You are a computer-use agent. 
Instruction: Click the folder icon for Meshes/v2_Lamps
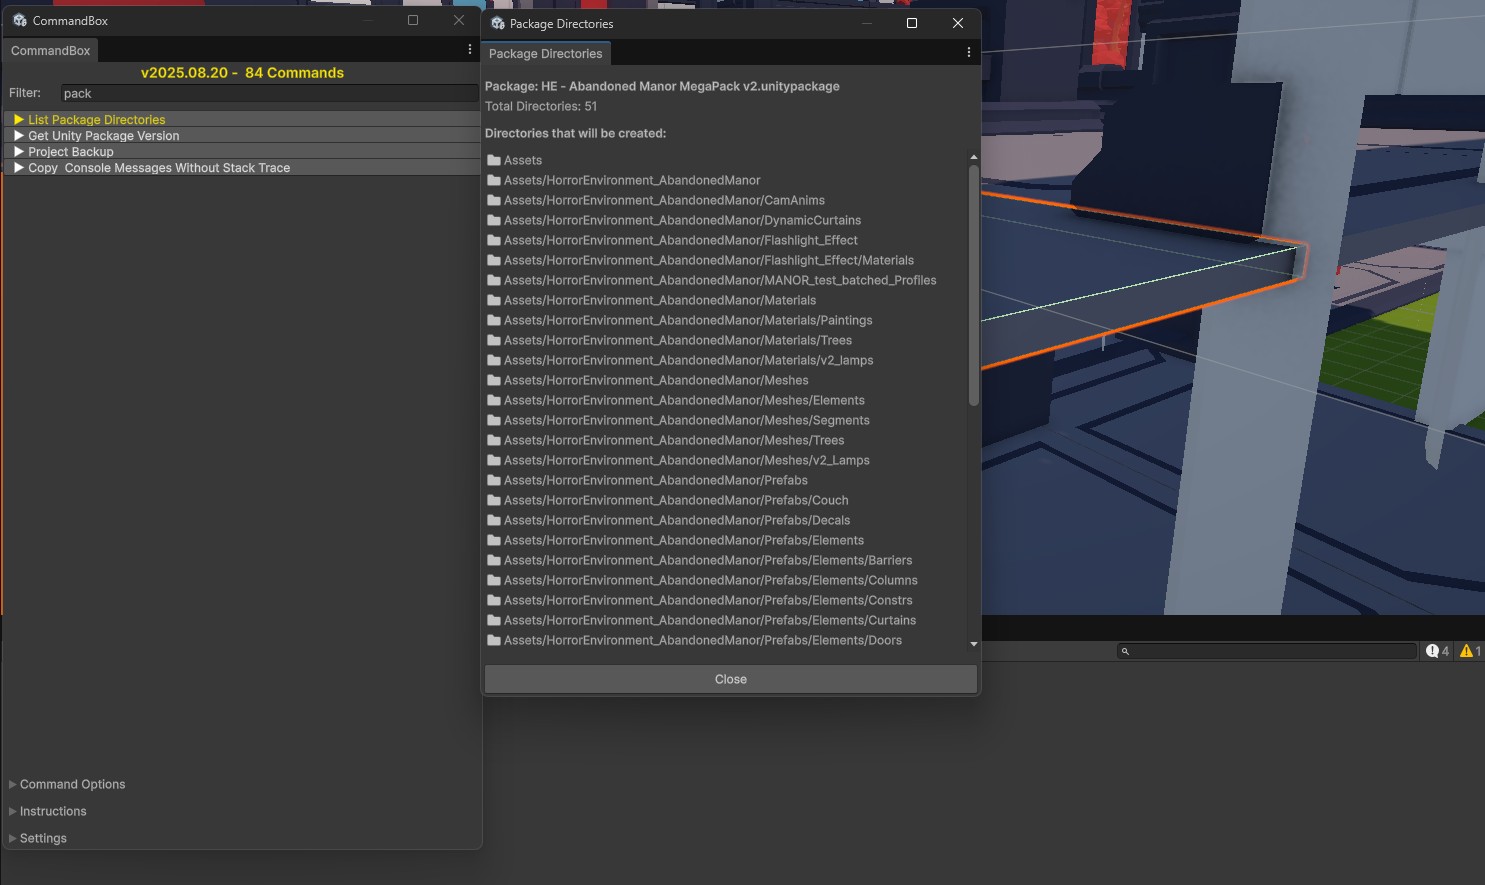point(493,460)
